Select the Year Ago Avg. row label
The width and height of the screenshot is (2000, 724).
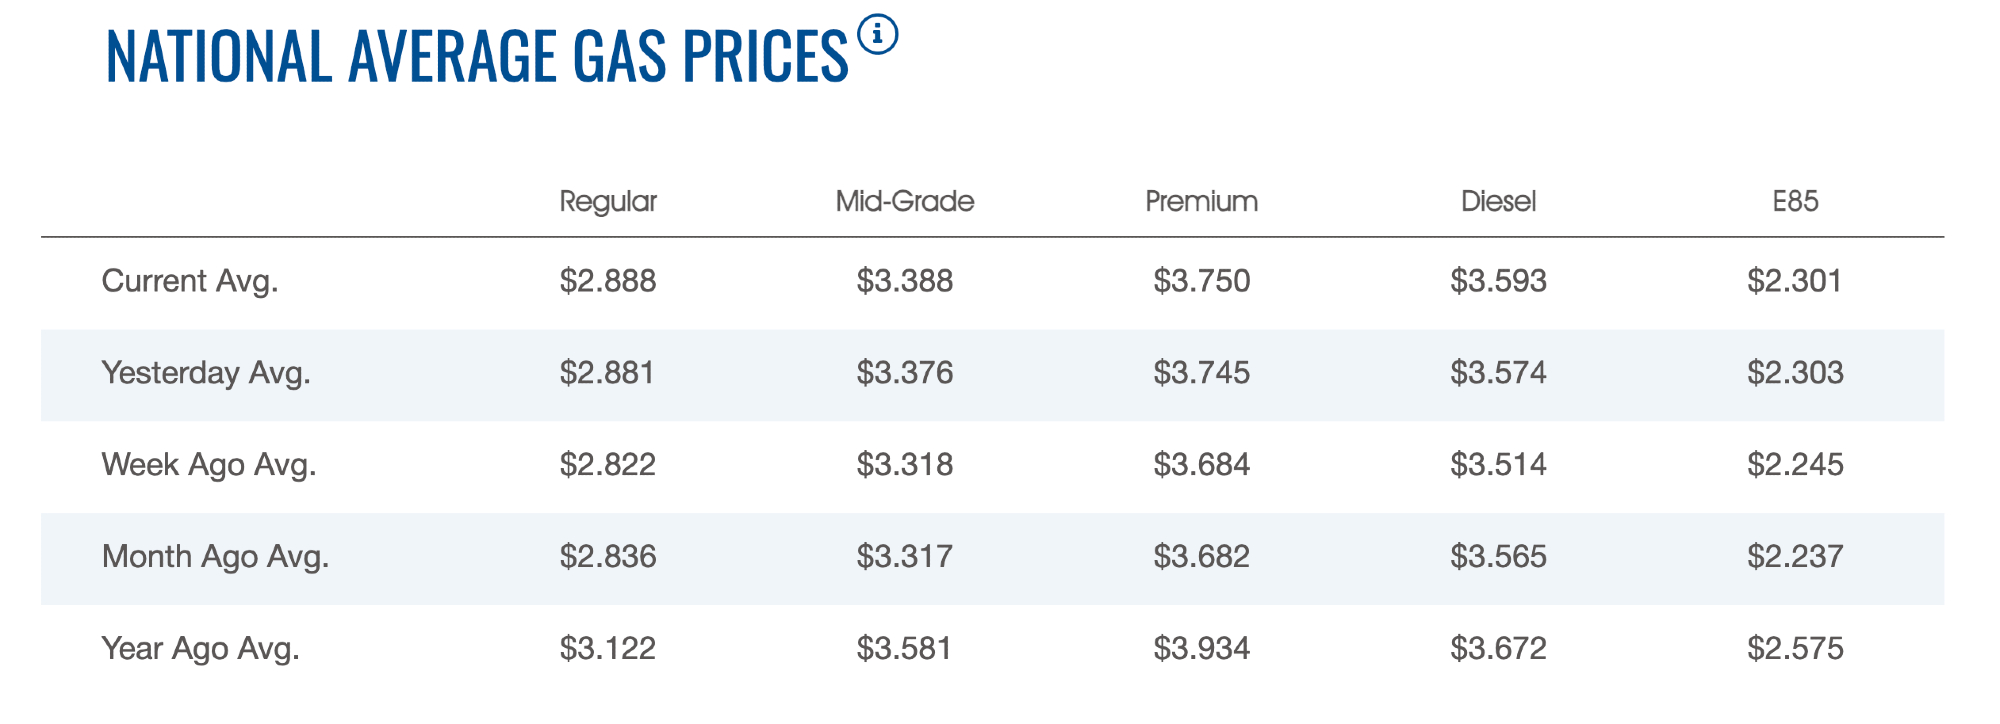coord(200,649)
